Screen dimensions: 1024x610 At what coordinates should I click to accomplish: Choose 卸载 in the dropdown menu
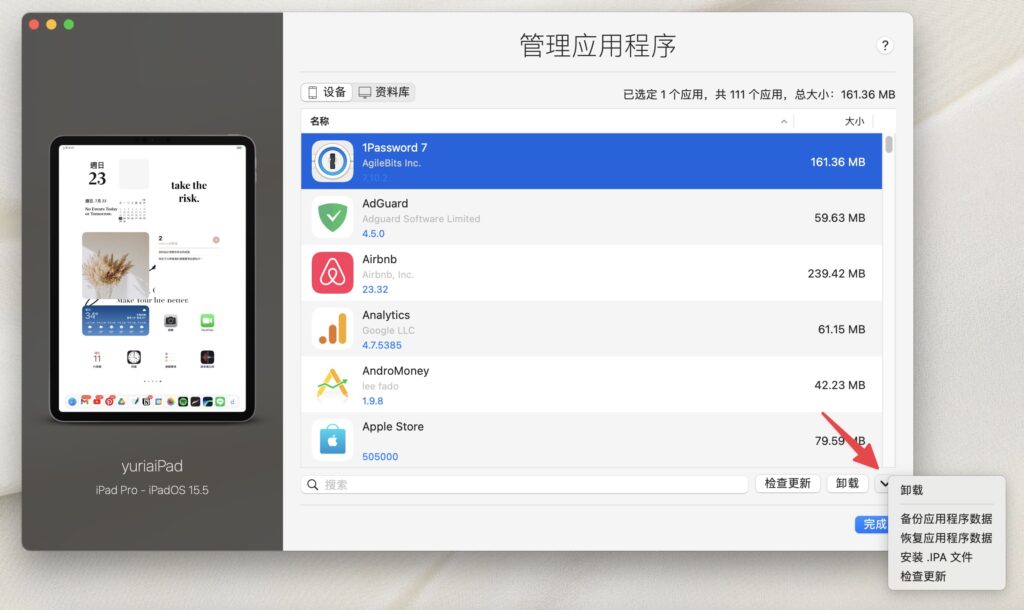pos(912,490)
